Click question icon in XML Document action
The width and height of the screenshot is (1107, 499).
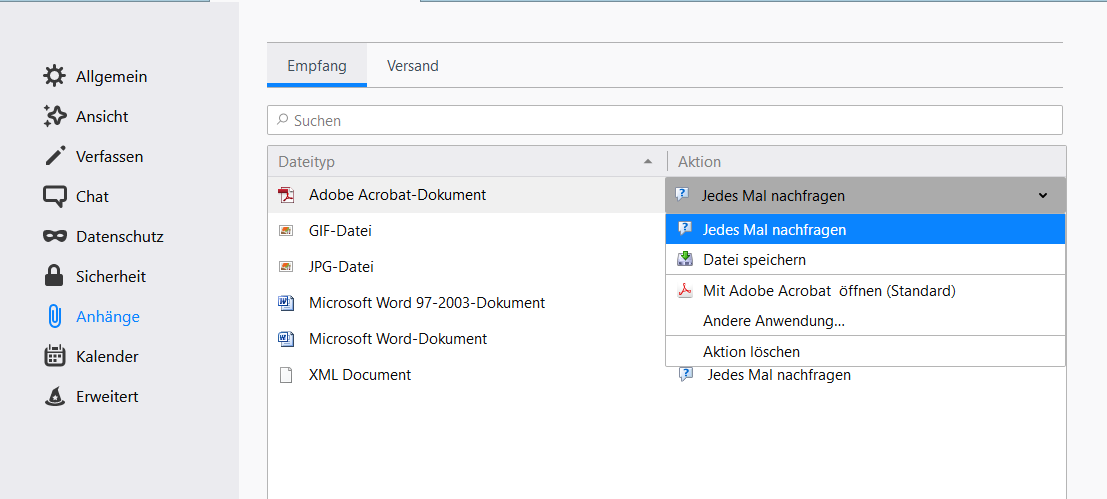click(x=685, y=375)
